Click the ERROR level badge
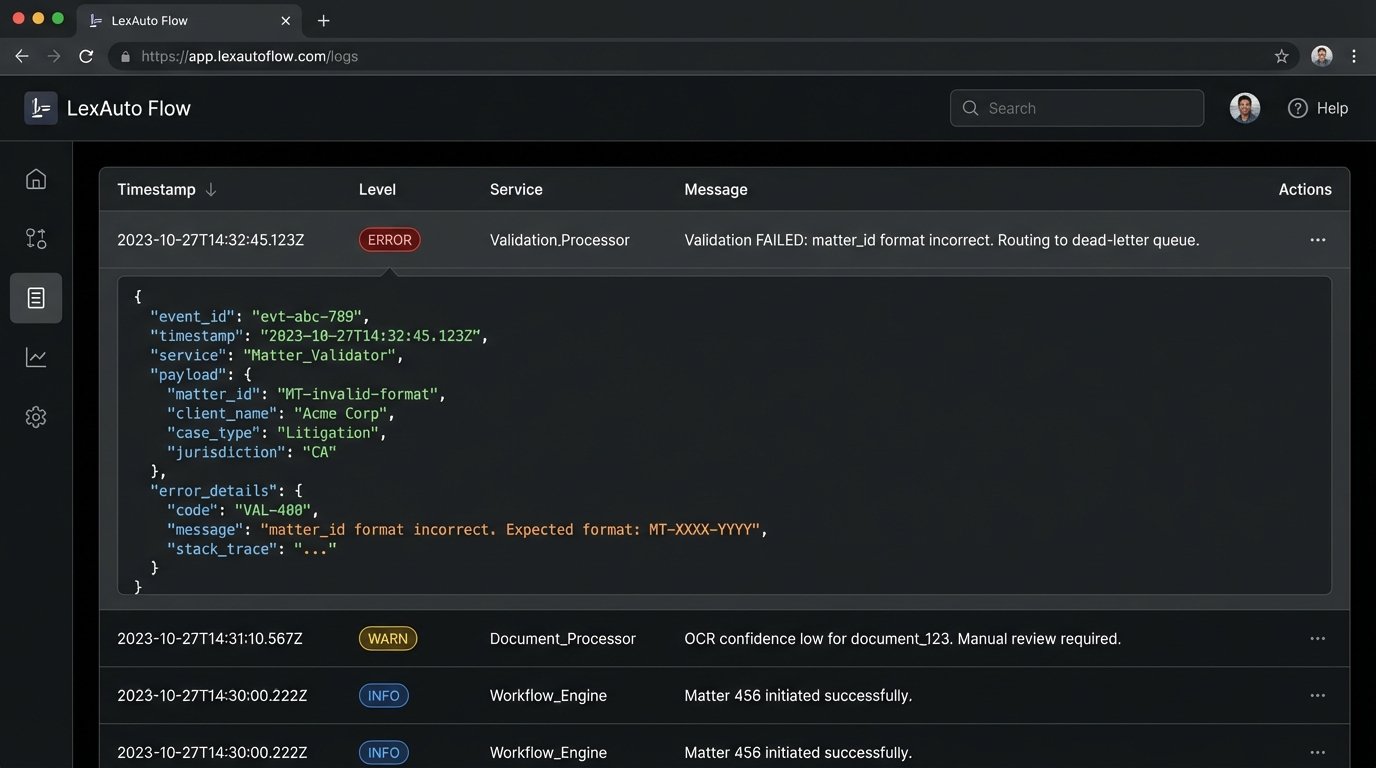1376x768 pixels. (x=389, y=240)
